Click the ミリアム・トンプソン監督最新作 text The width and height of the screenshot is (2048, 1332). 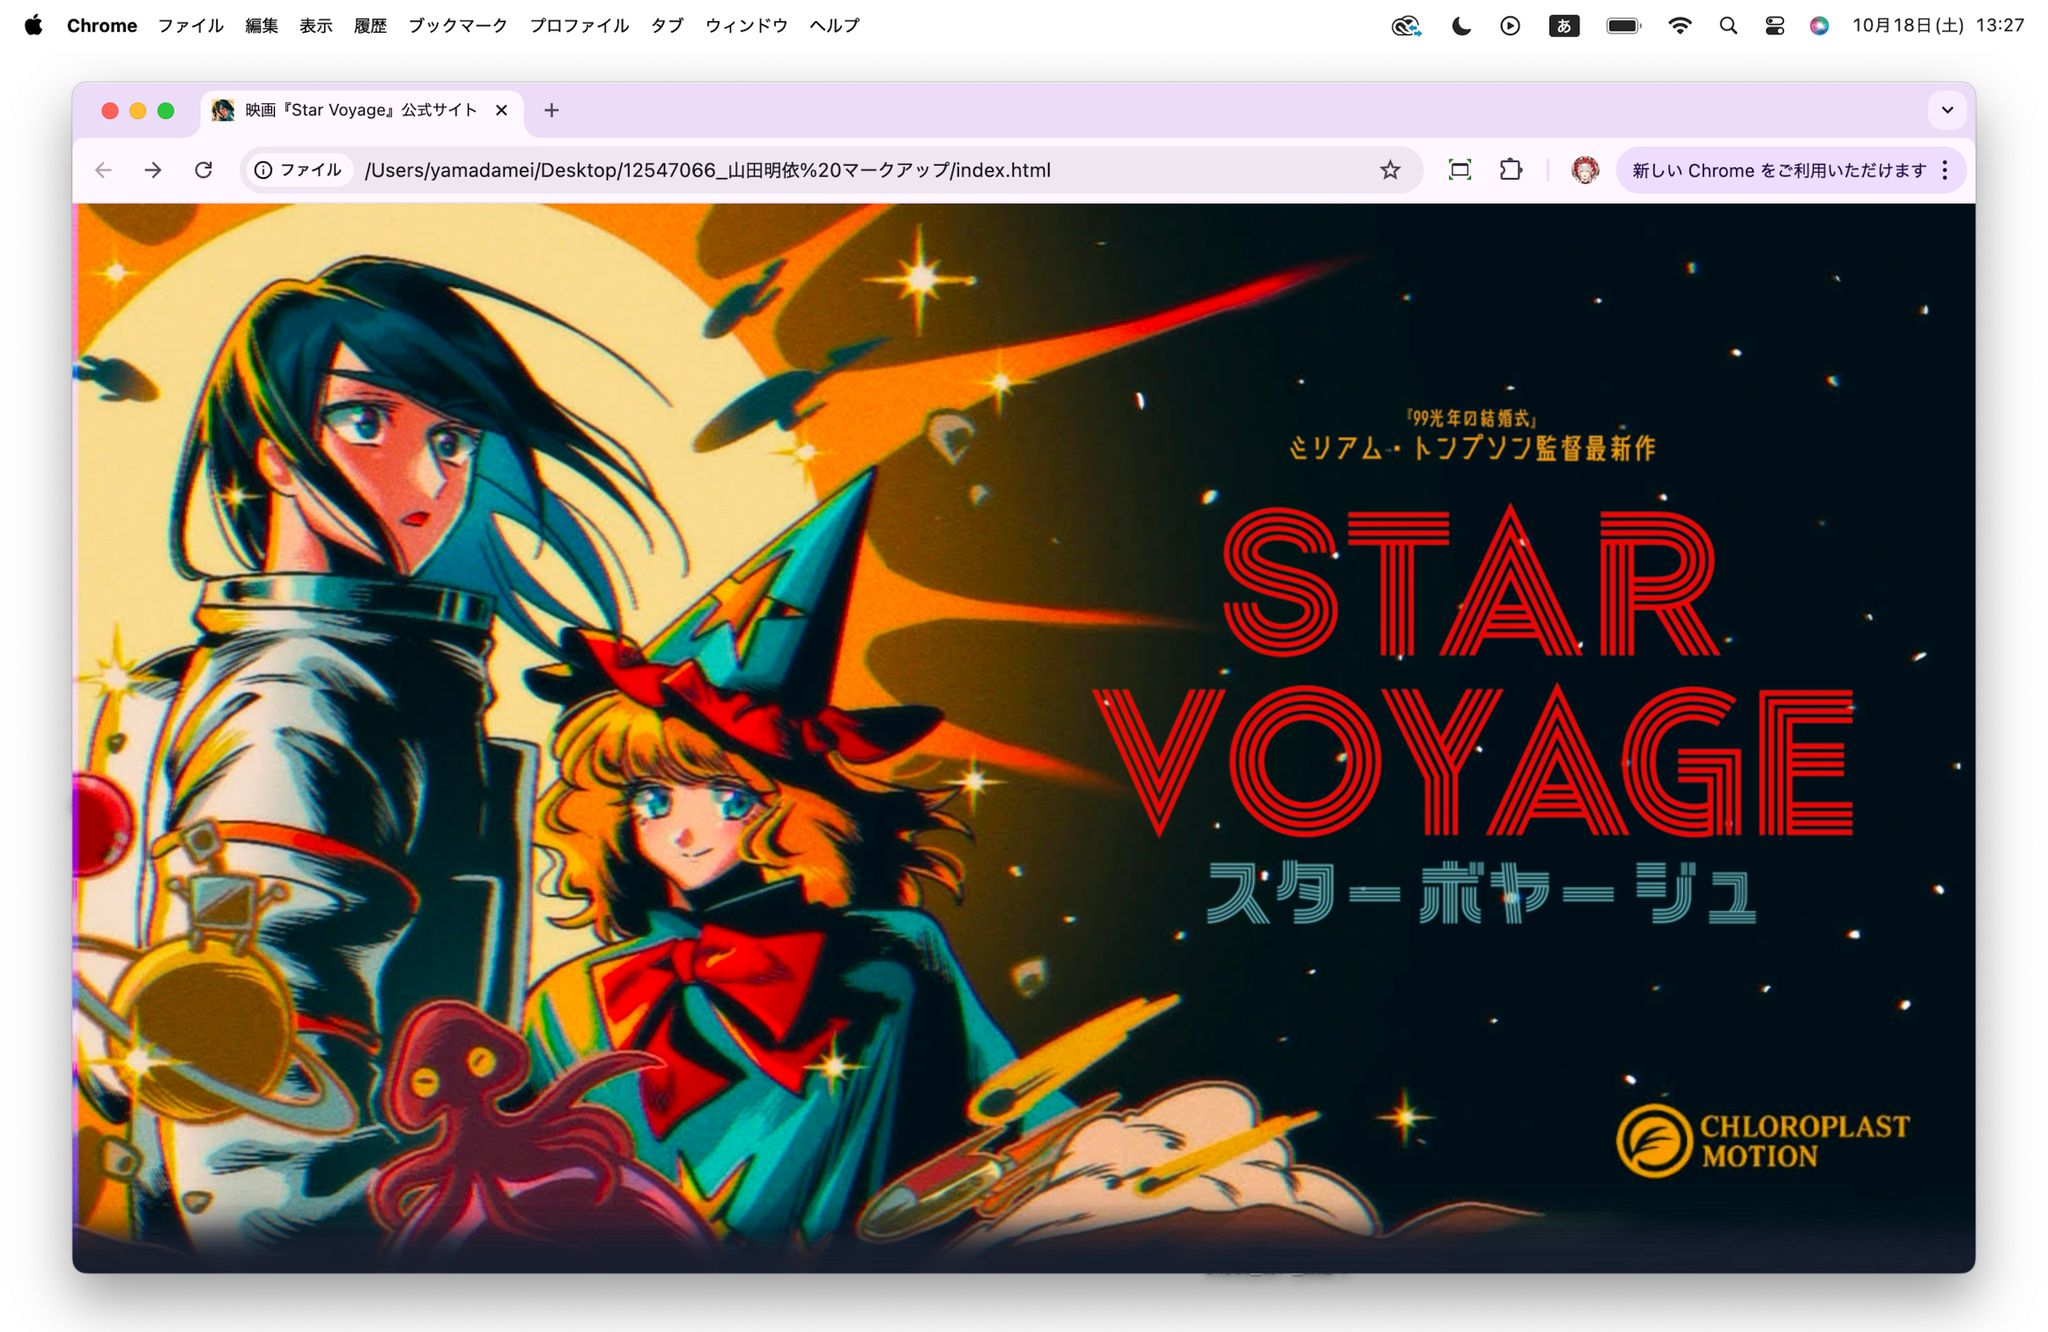point(1472,447)
